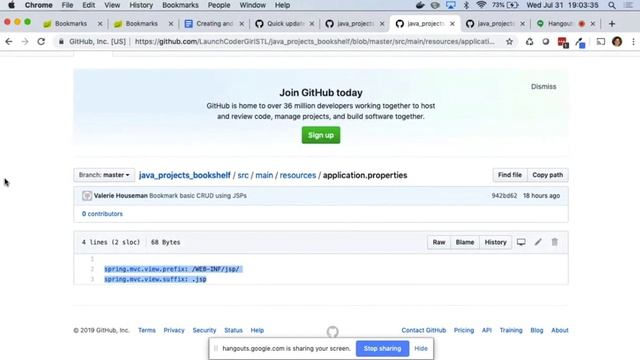The width and height of the screenshot is (640, 360).
Task: Close the Hangouts tab
Action: click(x=593, y=24)
